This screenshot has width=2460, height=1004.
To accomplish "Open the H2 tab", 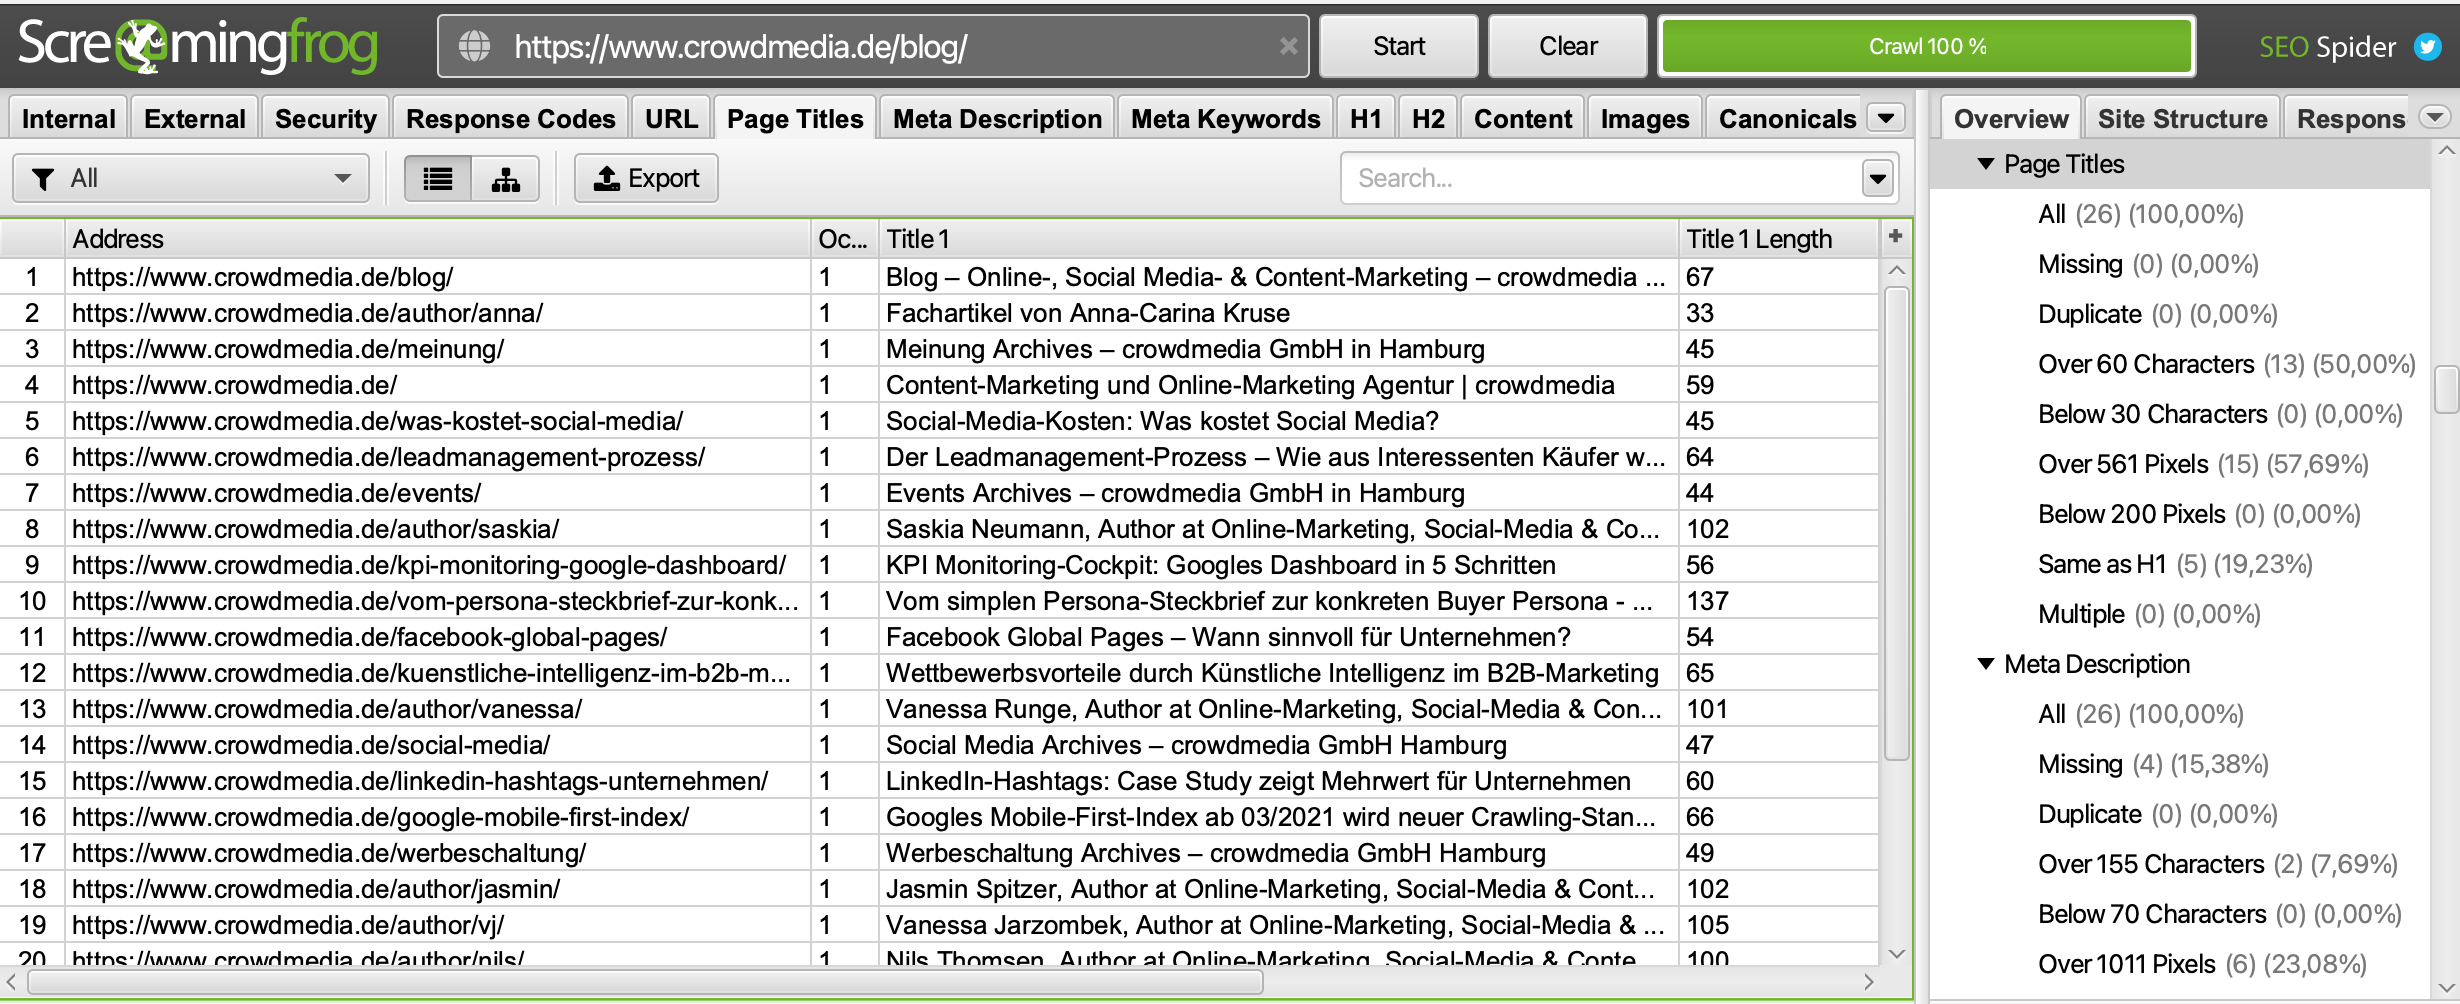I will 1428,119.
